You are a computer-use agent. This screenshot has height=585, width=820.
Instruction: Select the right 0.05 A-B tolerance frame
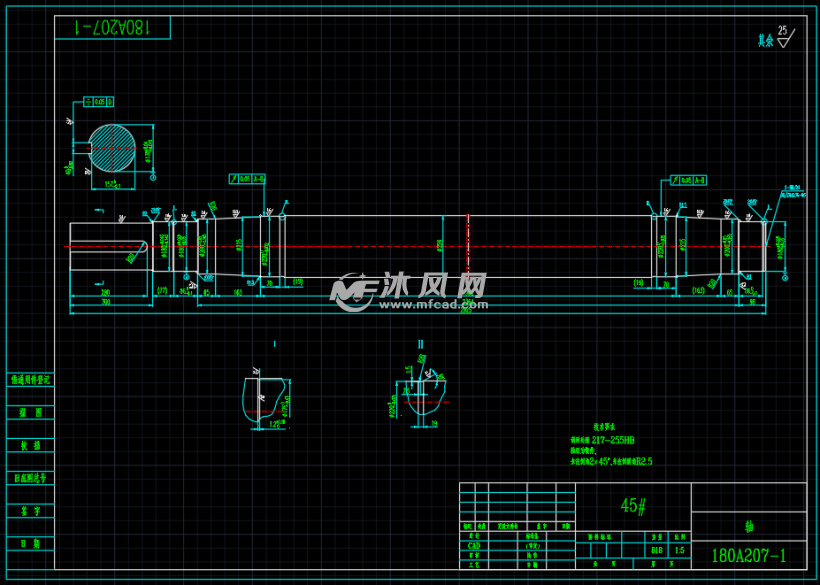coord(688,179)
